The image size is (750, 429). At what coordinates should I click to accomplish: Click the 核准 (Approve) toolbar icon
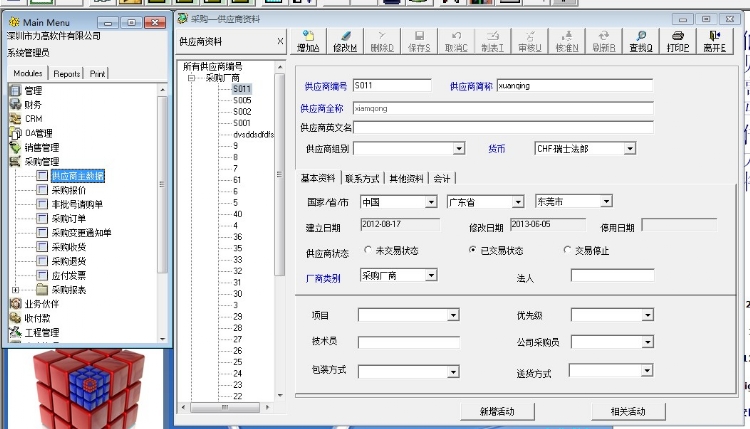(x=567, y=41)
